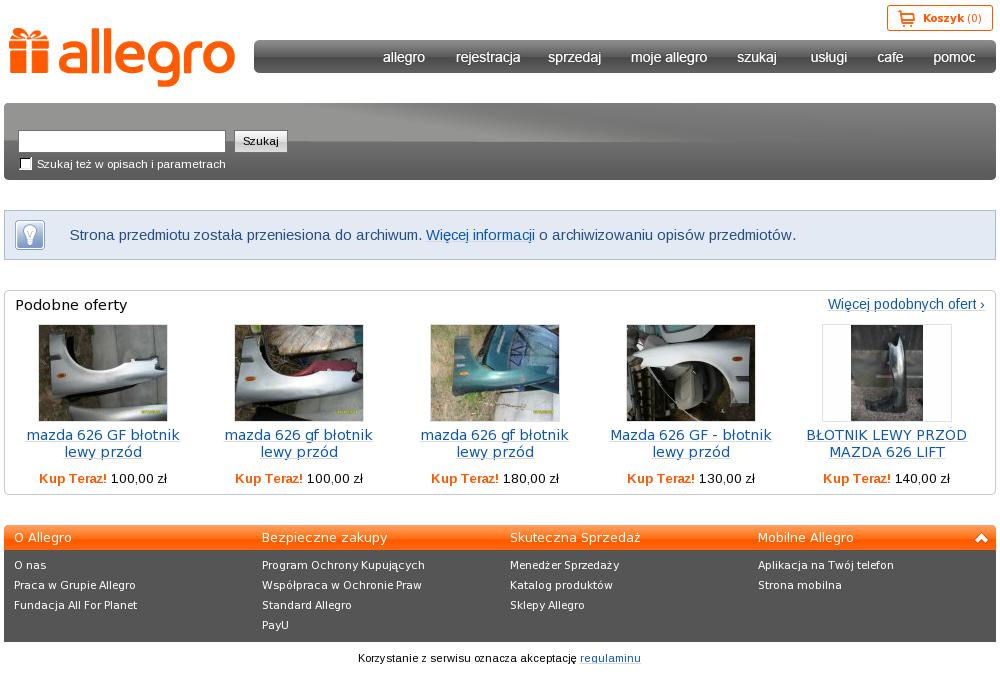Image resolution: width=1000 pixels, height=678 pixels.
Task: Open Standard Allegro footer link
Action: tap(307, 605)
